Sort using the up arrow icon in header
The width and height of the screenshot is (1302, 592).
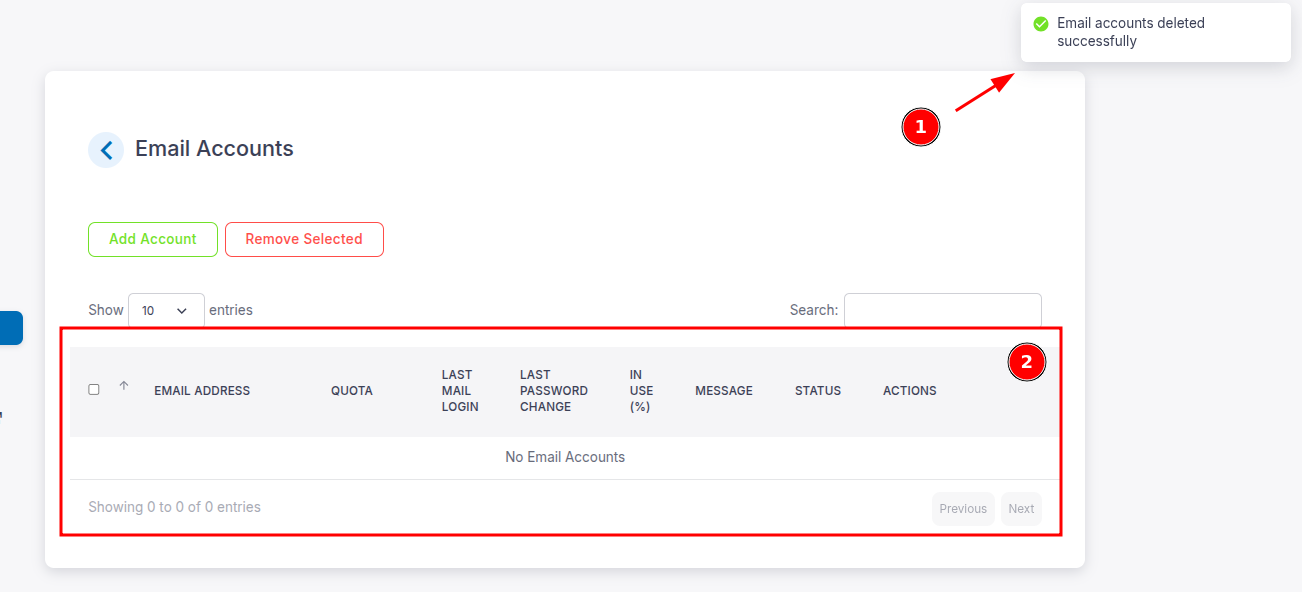[x=124, y=385]
